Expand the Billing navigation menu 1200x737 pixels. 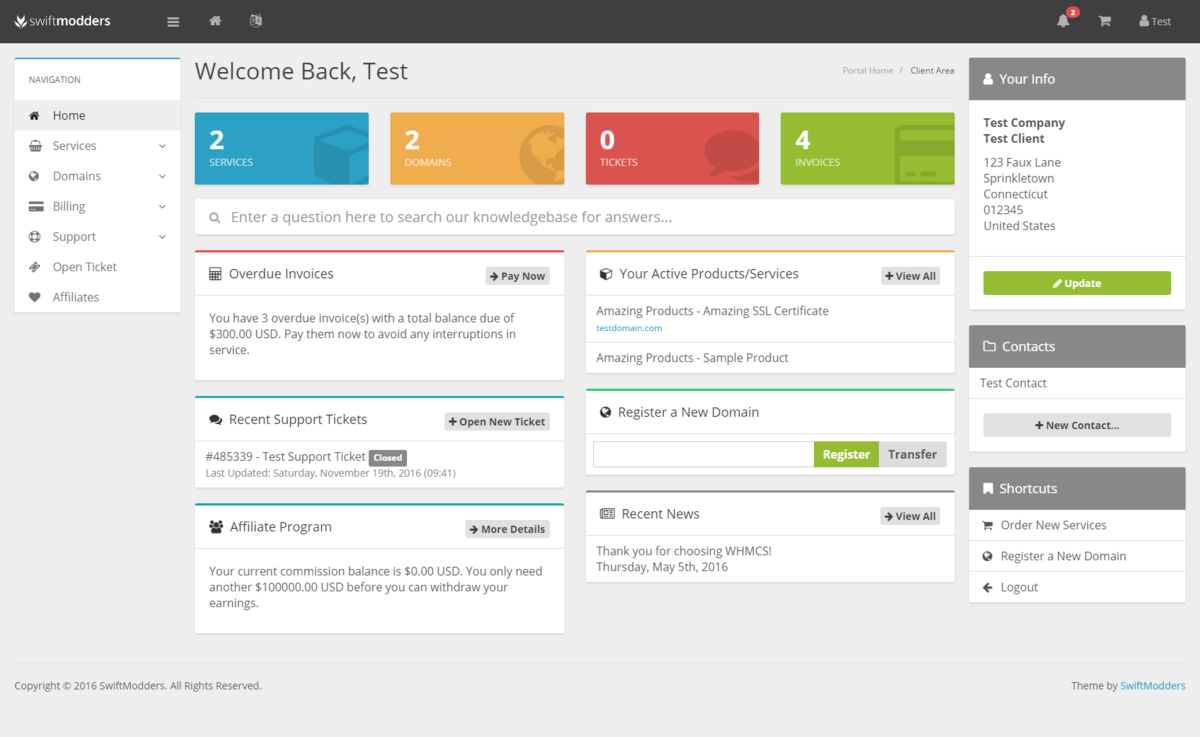(x=97, y=207)
